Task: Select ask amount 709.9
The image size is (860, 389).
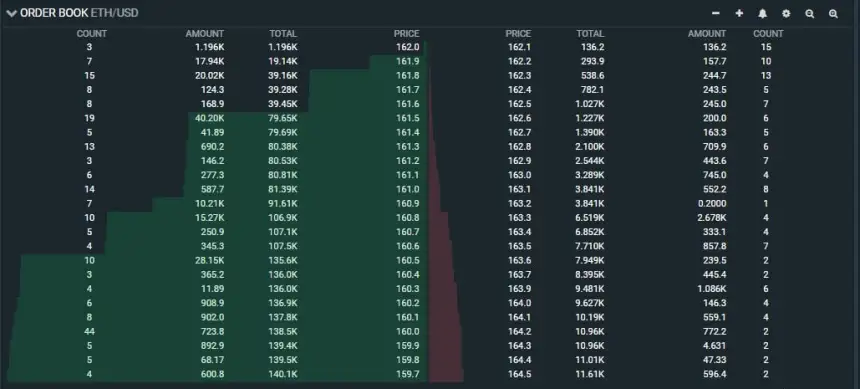Action: pos(715,146)
